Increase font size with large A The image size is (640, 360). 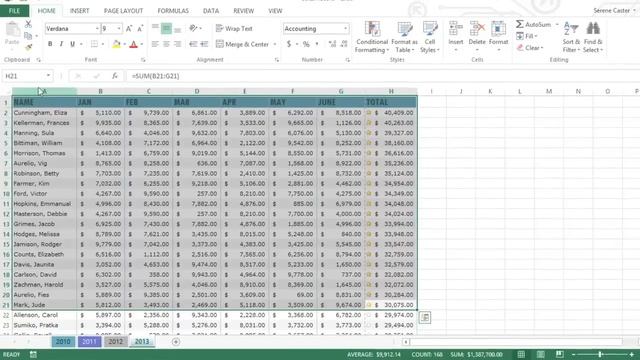click(x=129, y=29)
